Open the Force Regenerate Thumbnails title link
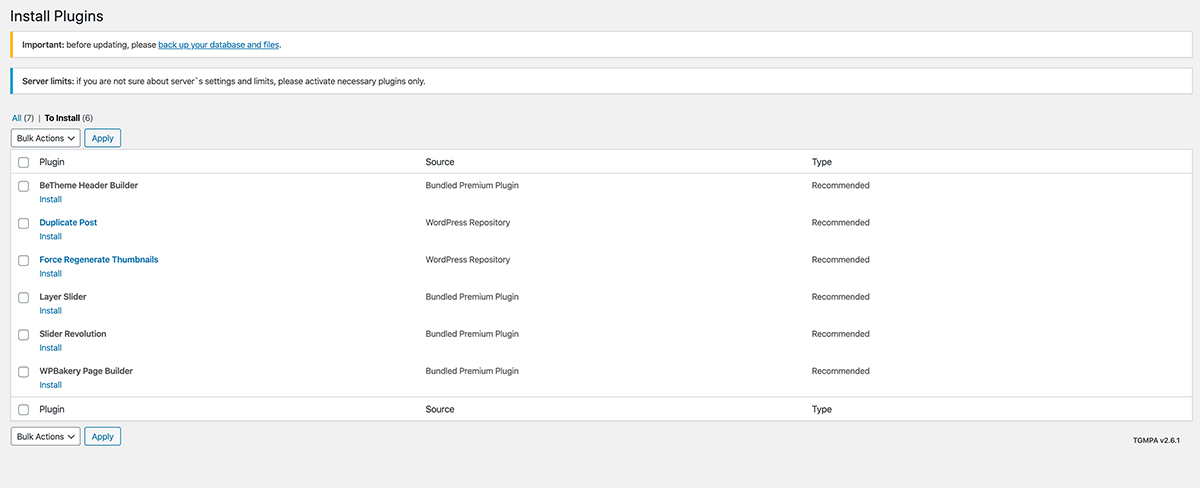This screenshot has height=488, width=1200. tap(99, 259)
